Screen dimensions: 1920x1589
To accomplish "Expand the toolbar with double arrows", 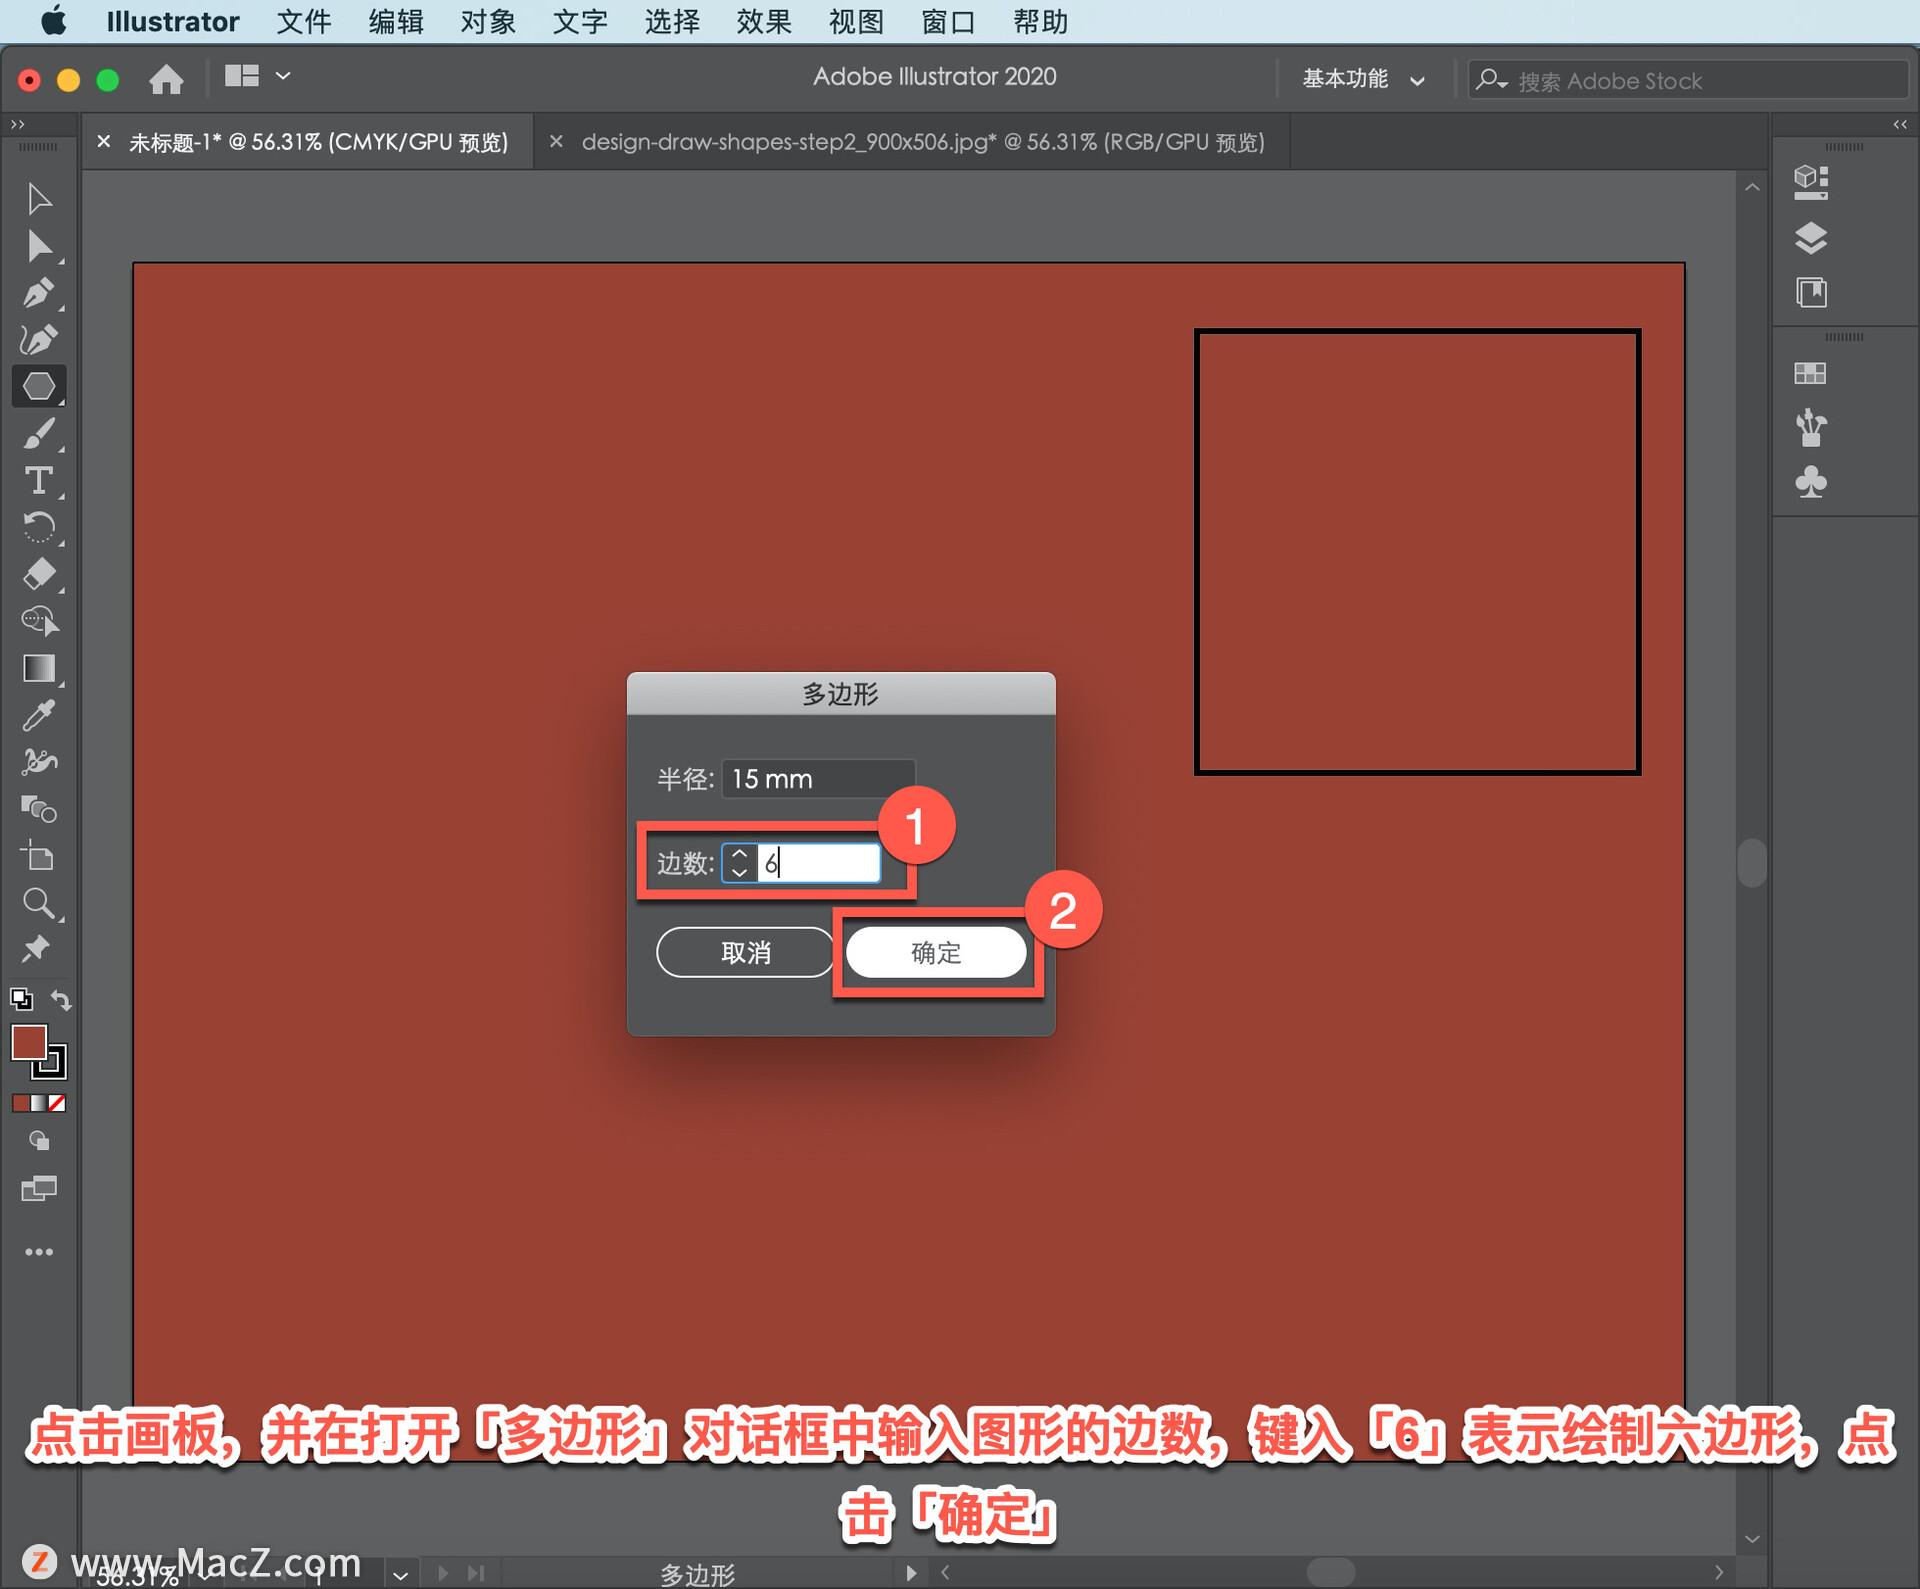I will pos(17,124).
